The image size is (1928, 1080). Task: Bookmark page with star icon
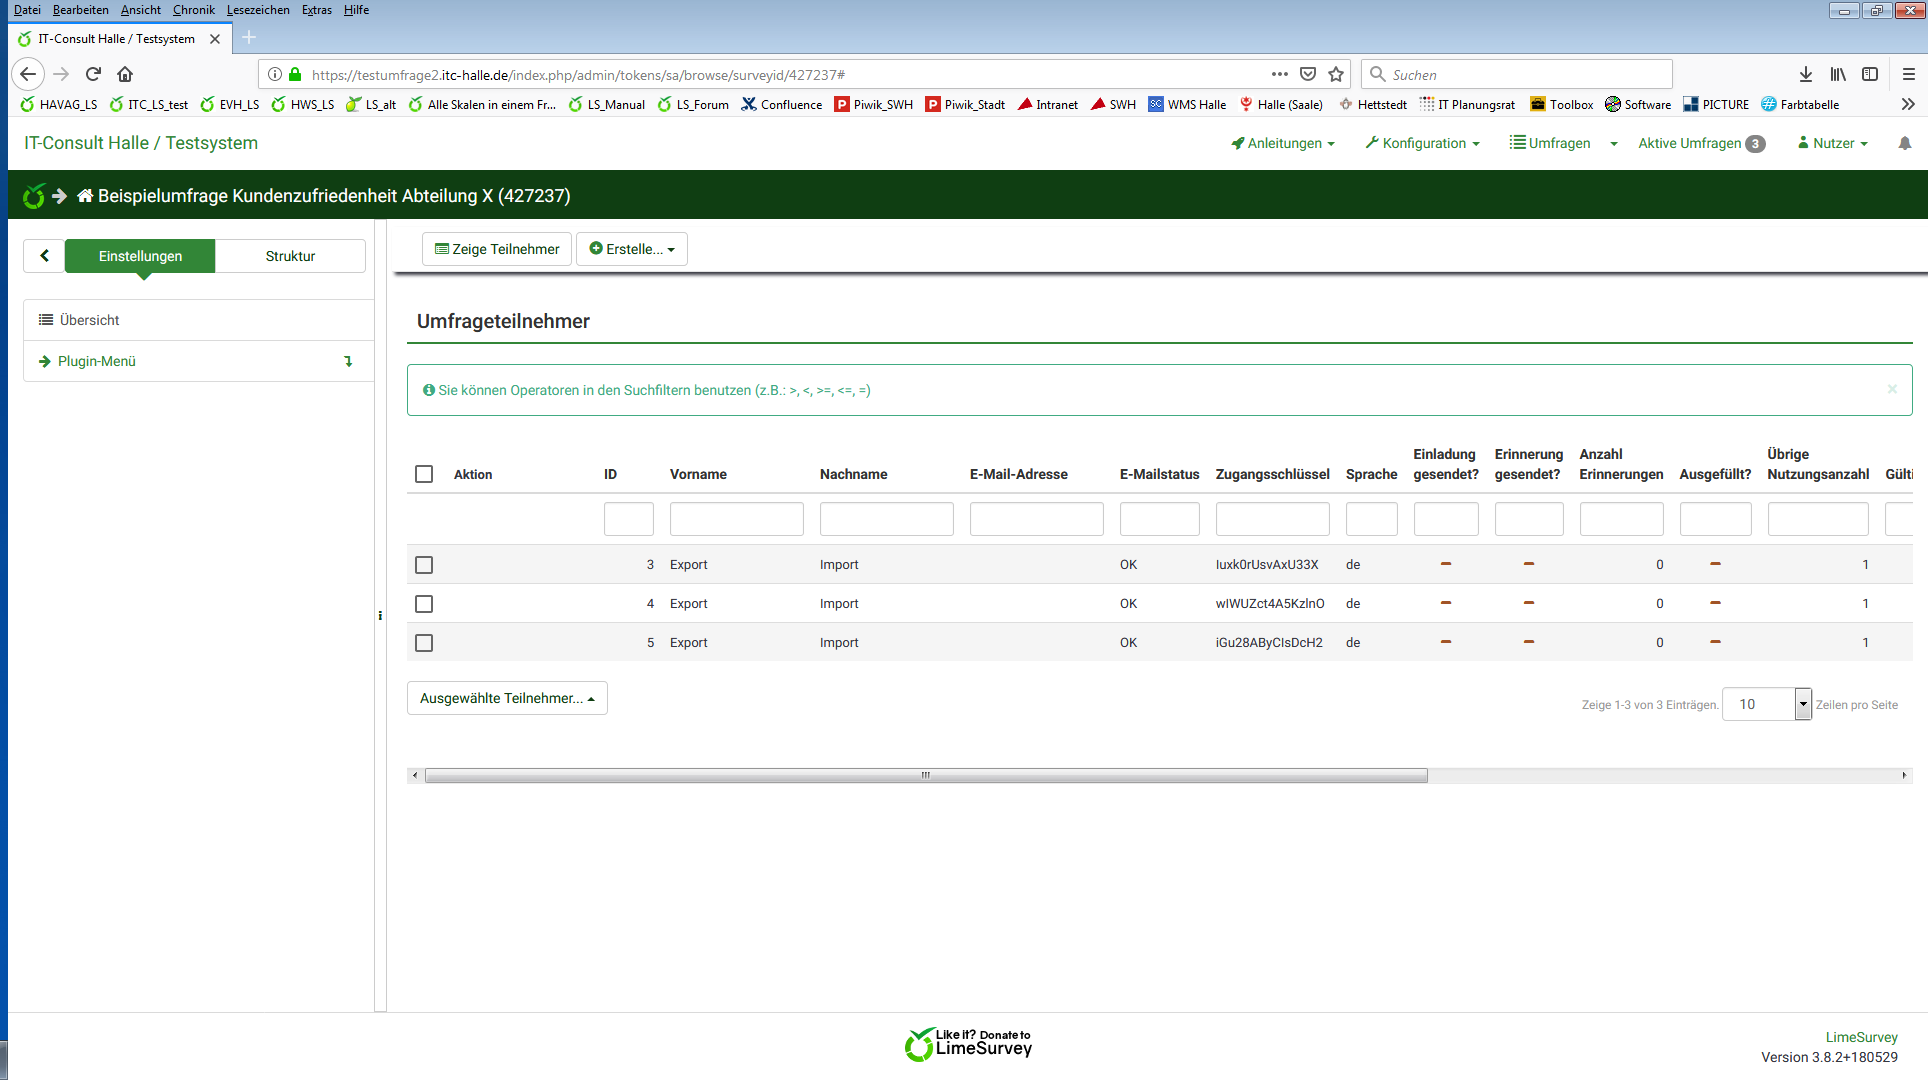1336,74
